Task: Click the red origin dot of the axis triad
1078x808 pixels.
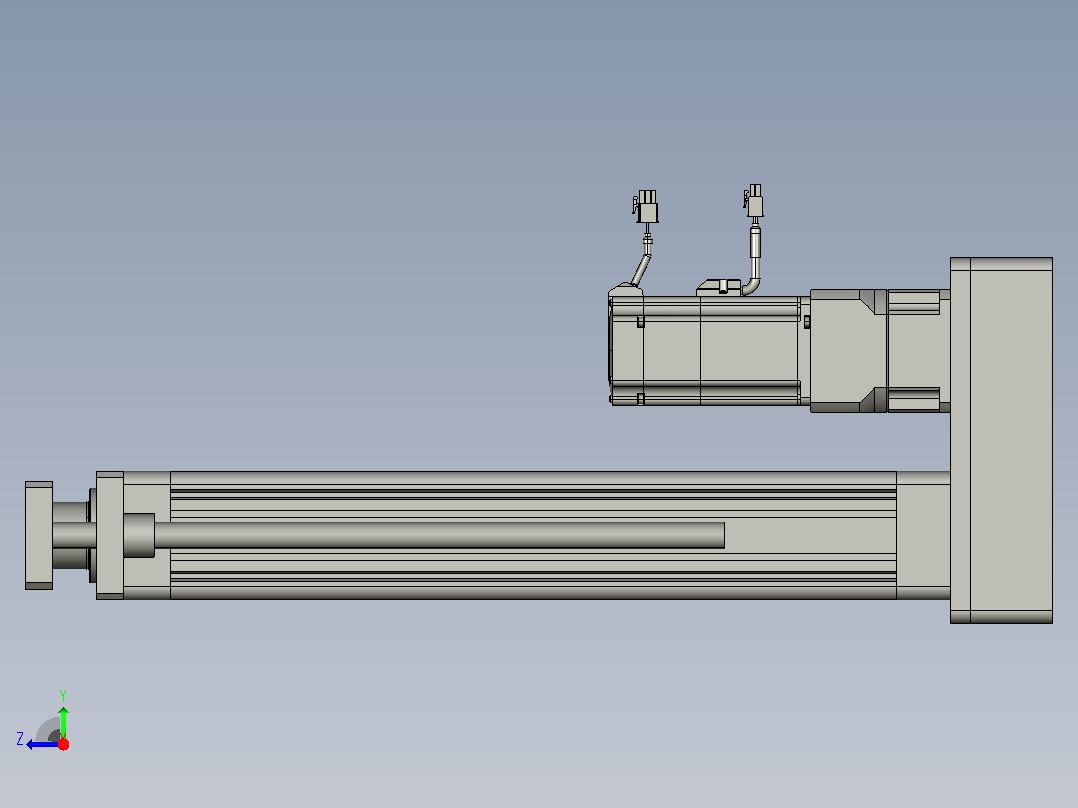Action: coord(63,744)
